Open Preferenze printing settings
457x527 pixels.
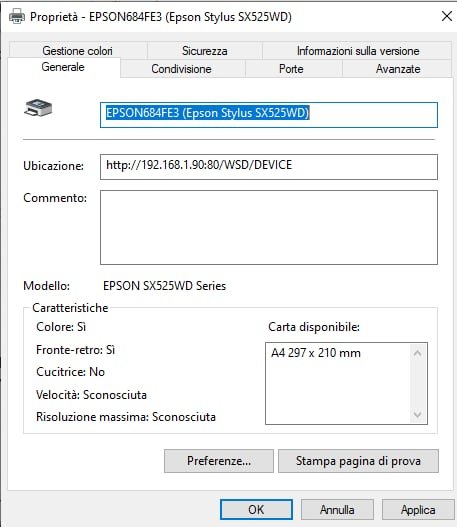[x=219, y=461]
